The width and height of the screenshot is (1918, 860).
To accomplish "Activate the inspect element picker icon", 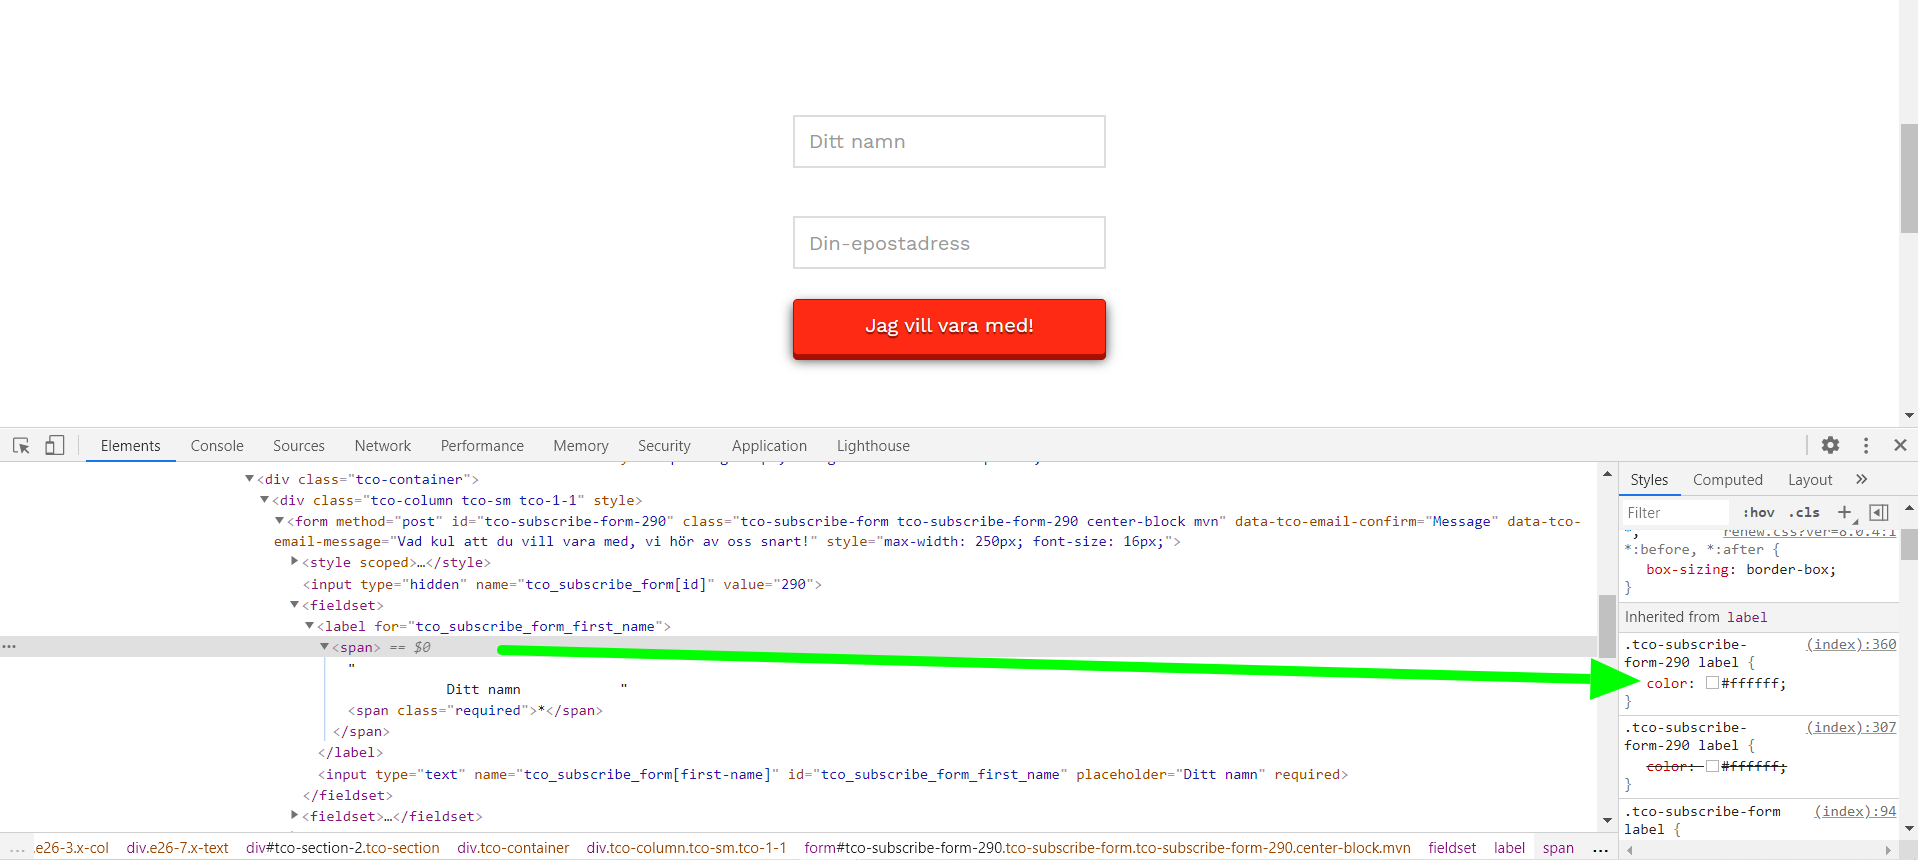I will (x=21, y=446).
